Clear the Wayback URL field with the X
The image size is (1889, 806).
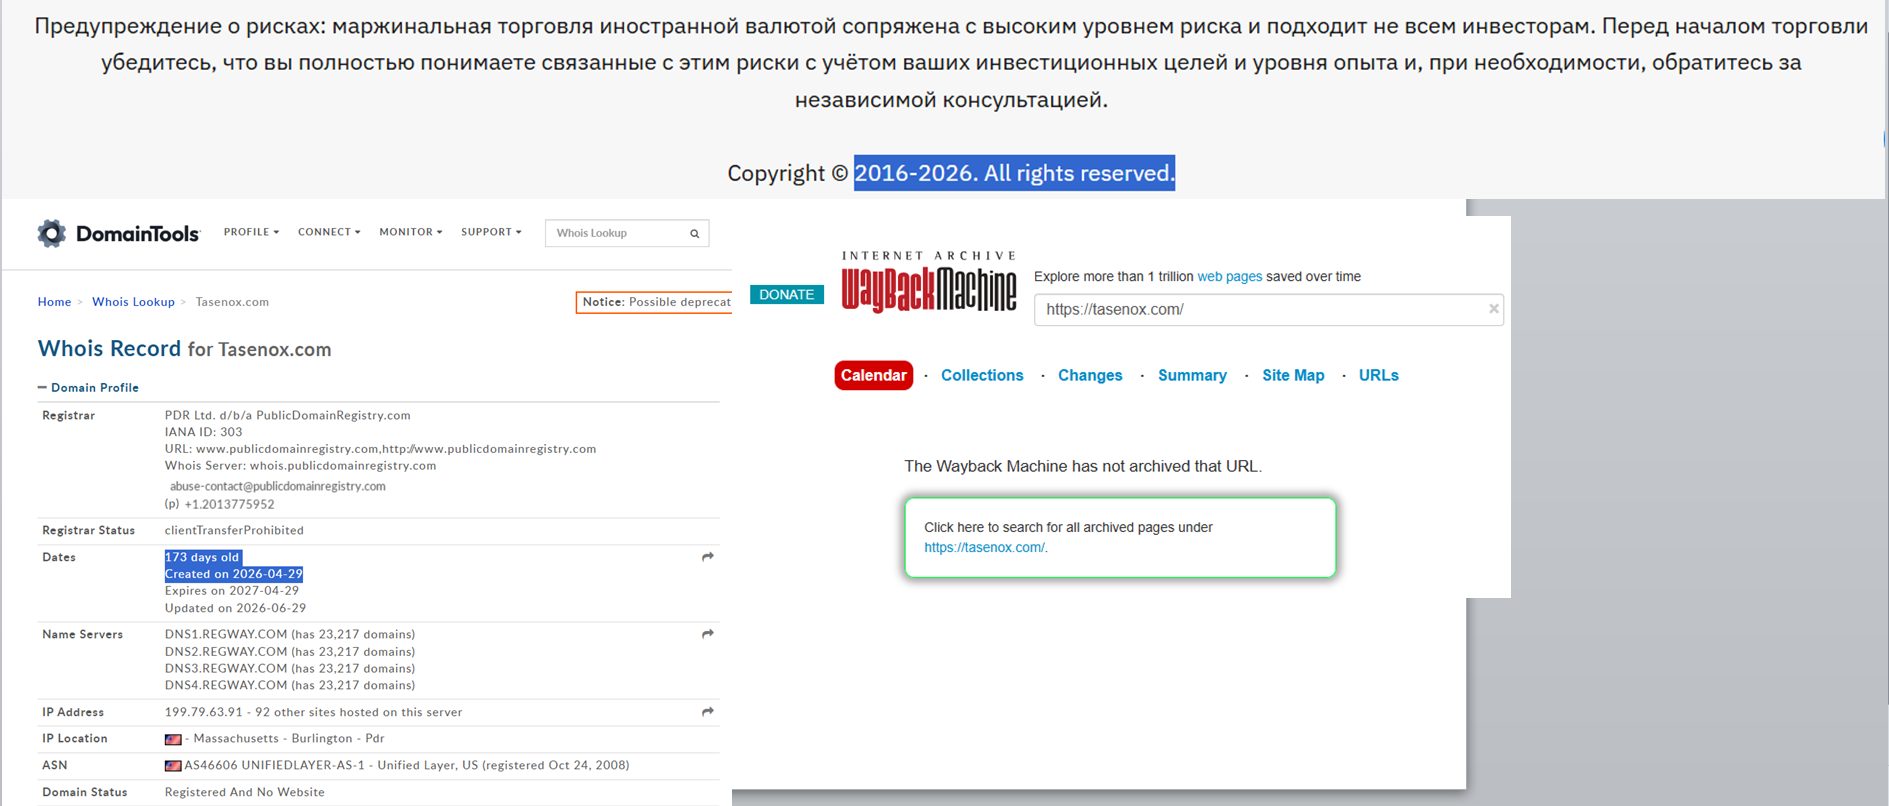tap(1494, 309)
